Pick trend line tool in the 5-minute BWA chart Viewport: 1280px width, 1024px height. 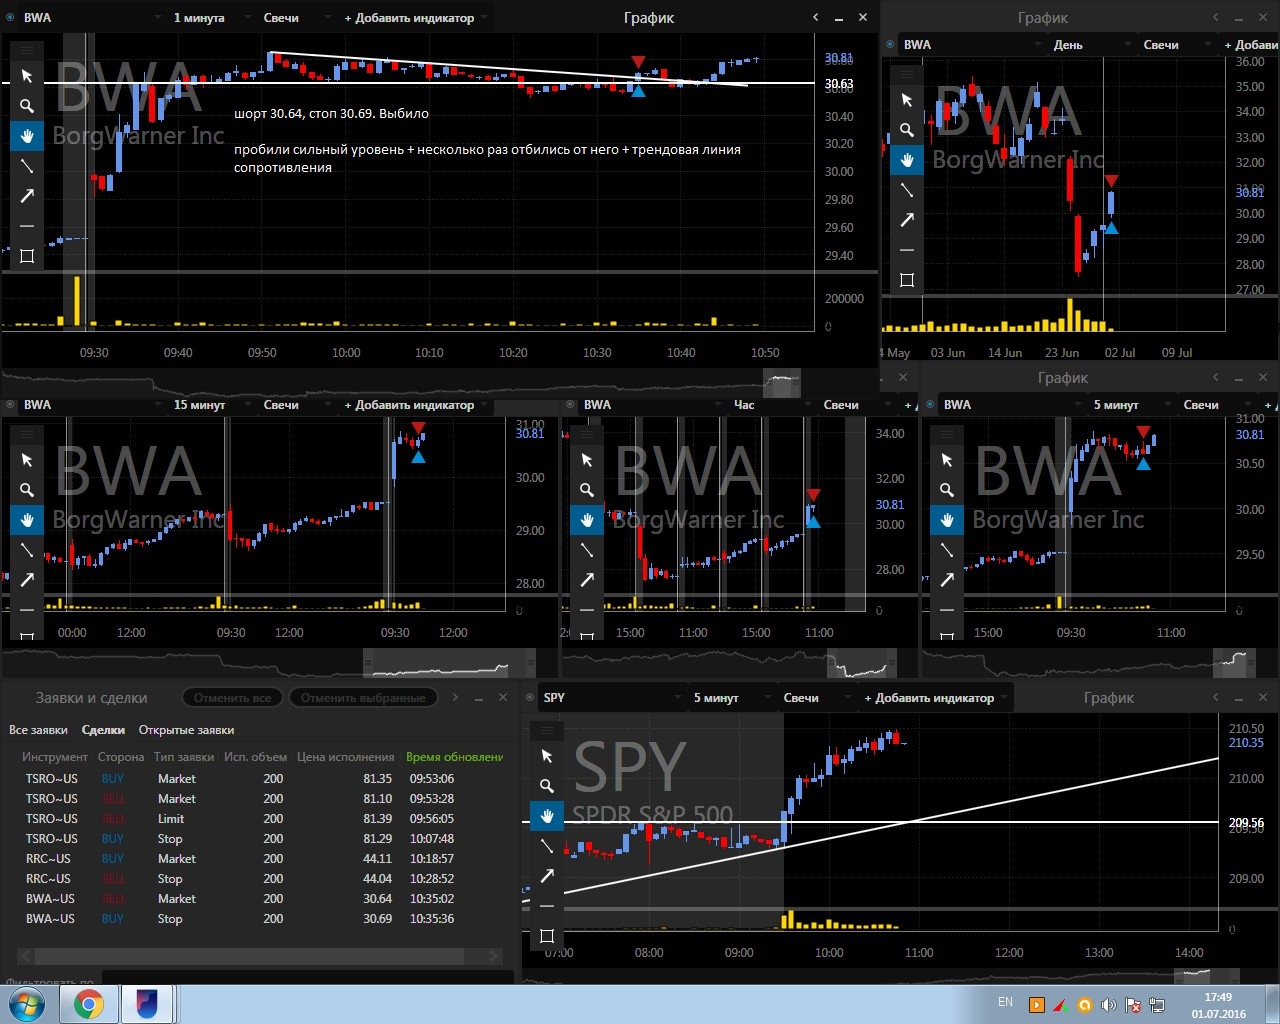(947, 550)
